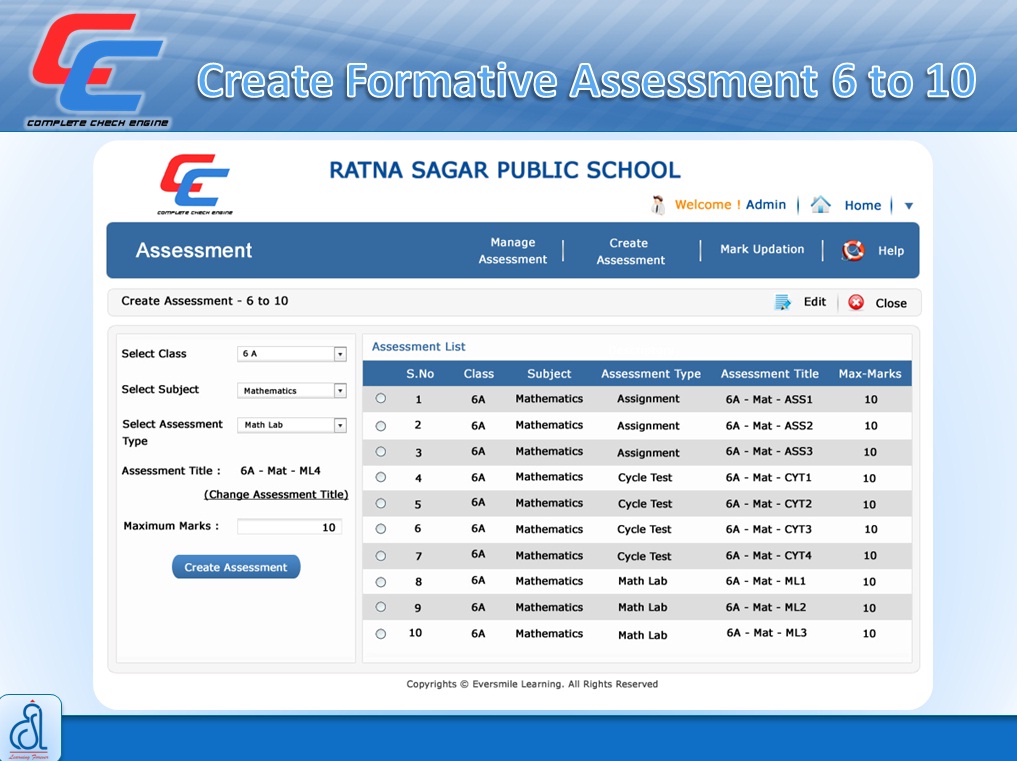Click the Change Assessment Title link

[x=276, y=494]
